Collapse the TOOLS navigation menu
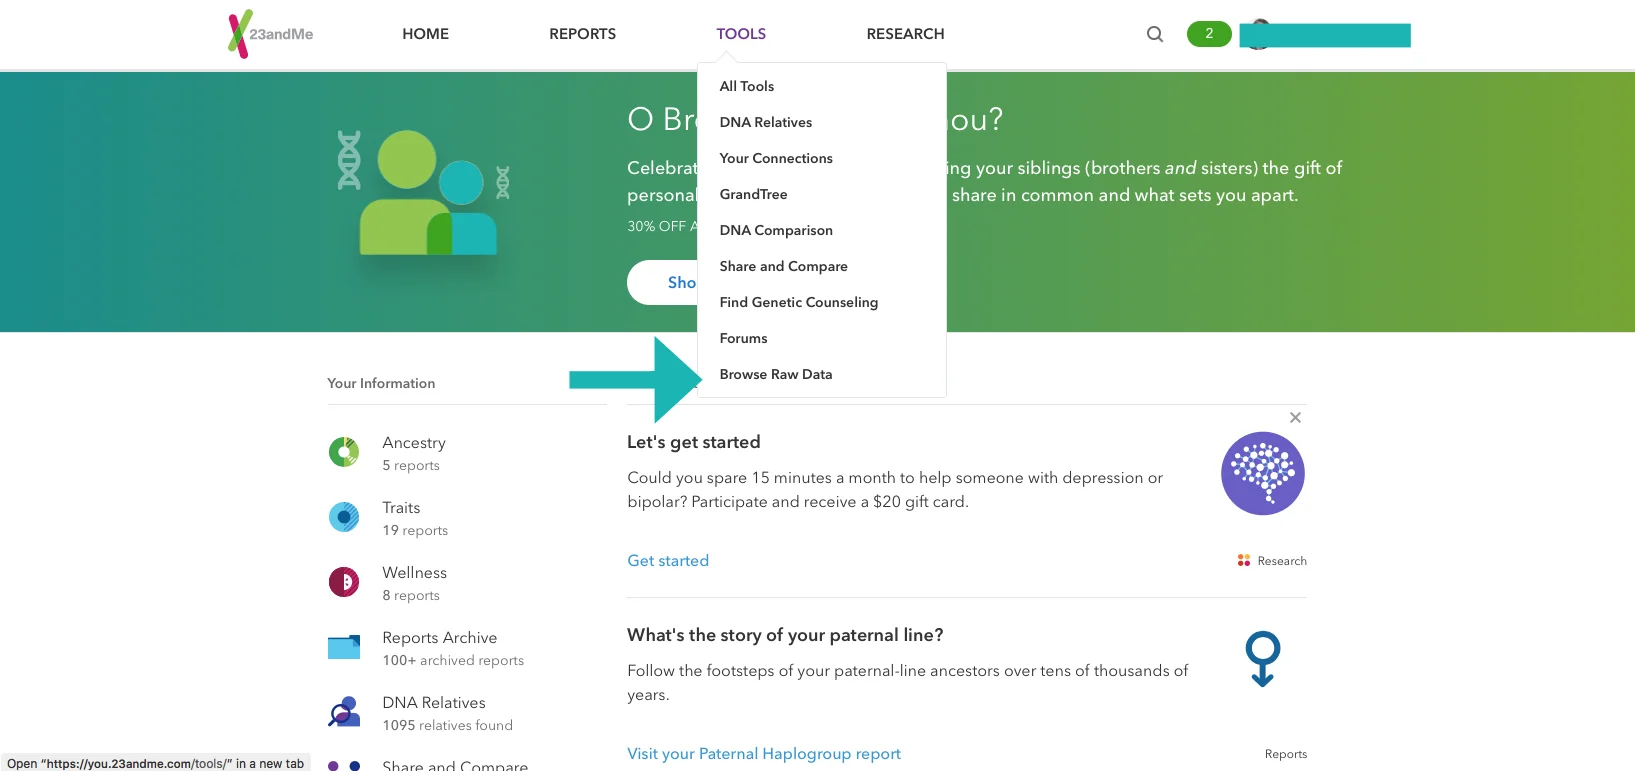Image resolution: width=1635 pixels, height=771 pixels. click(741, 34)
